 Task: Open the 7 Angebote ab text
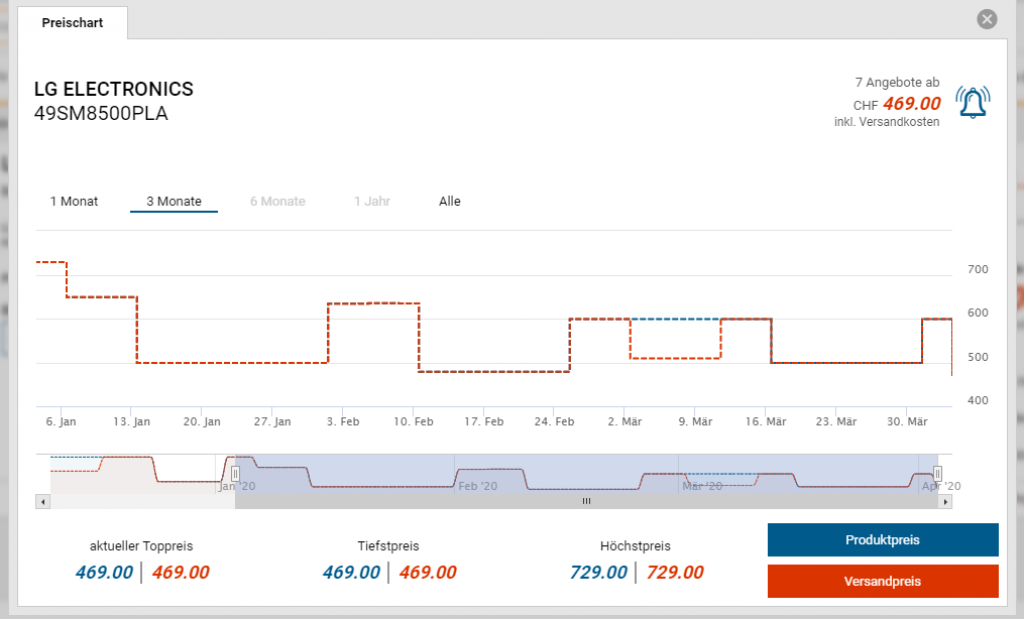897,82
